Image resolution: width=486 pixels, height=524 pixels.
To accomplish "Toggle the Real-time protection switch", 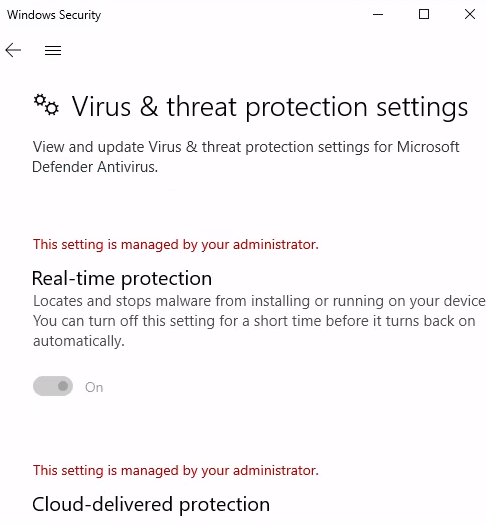I will click(x=53, y=386).
